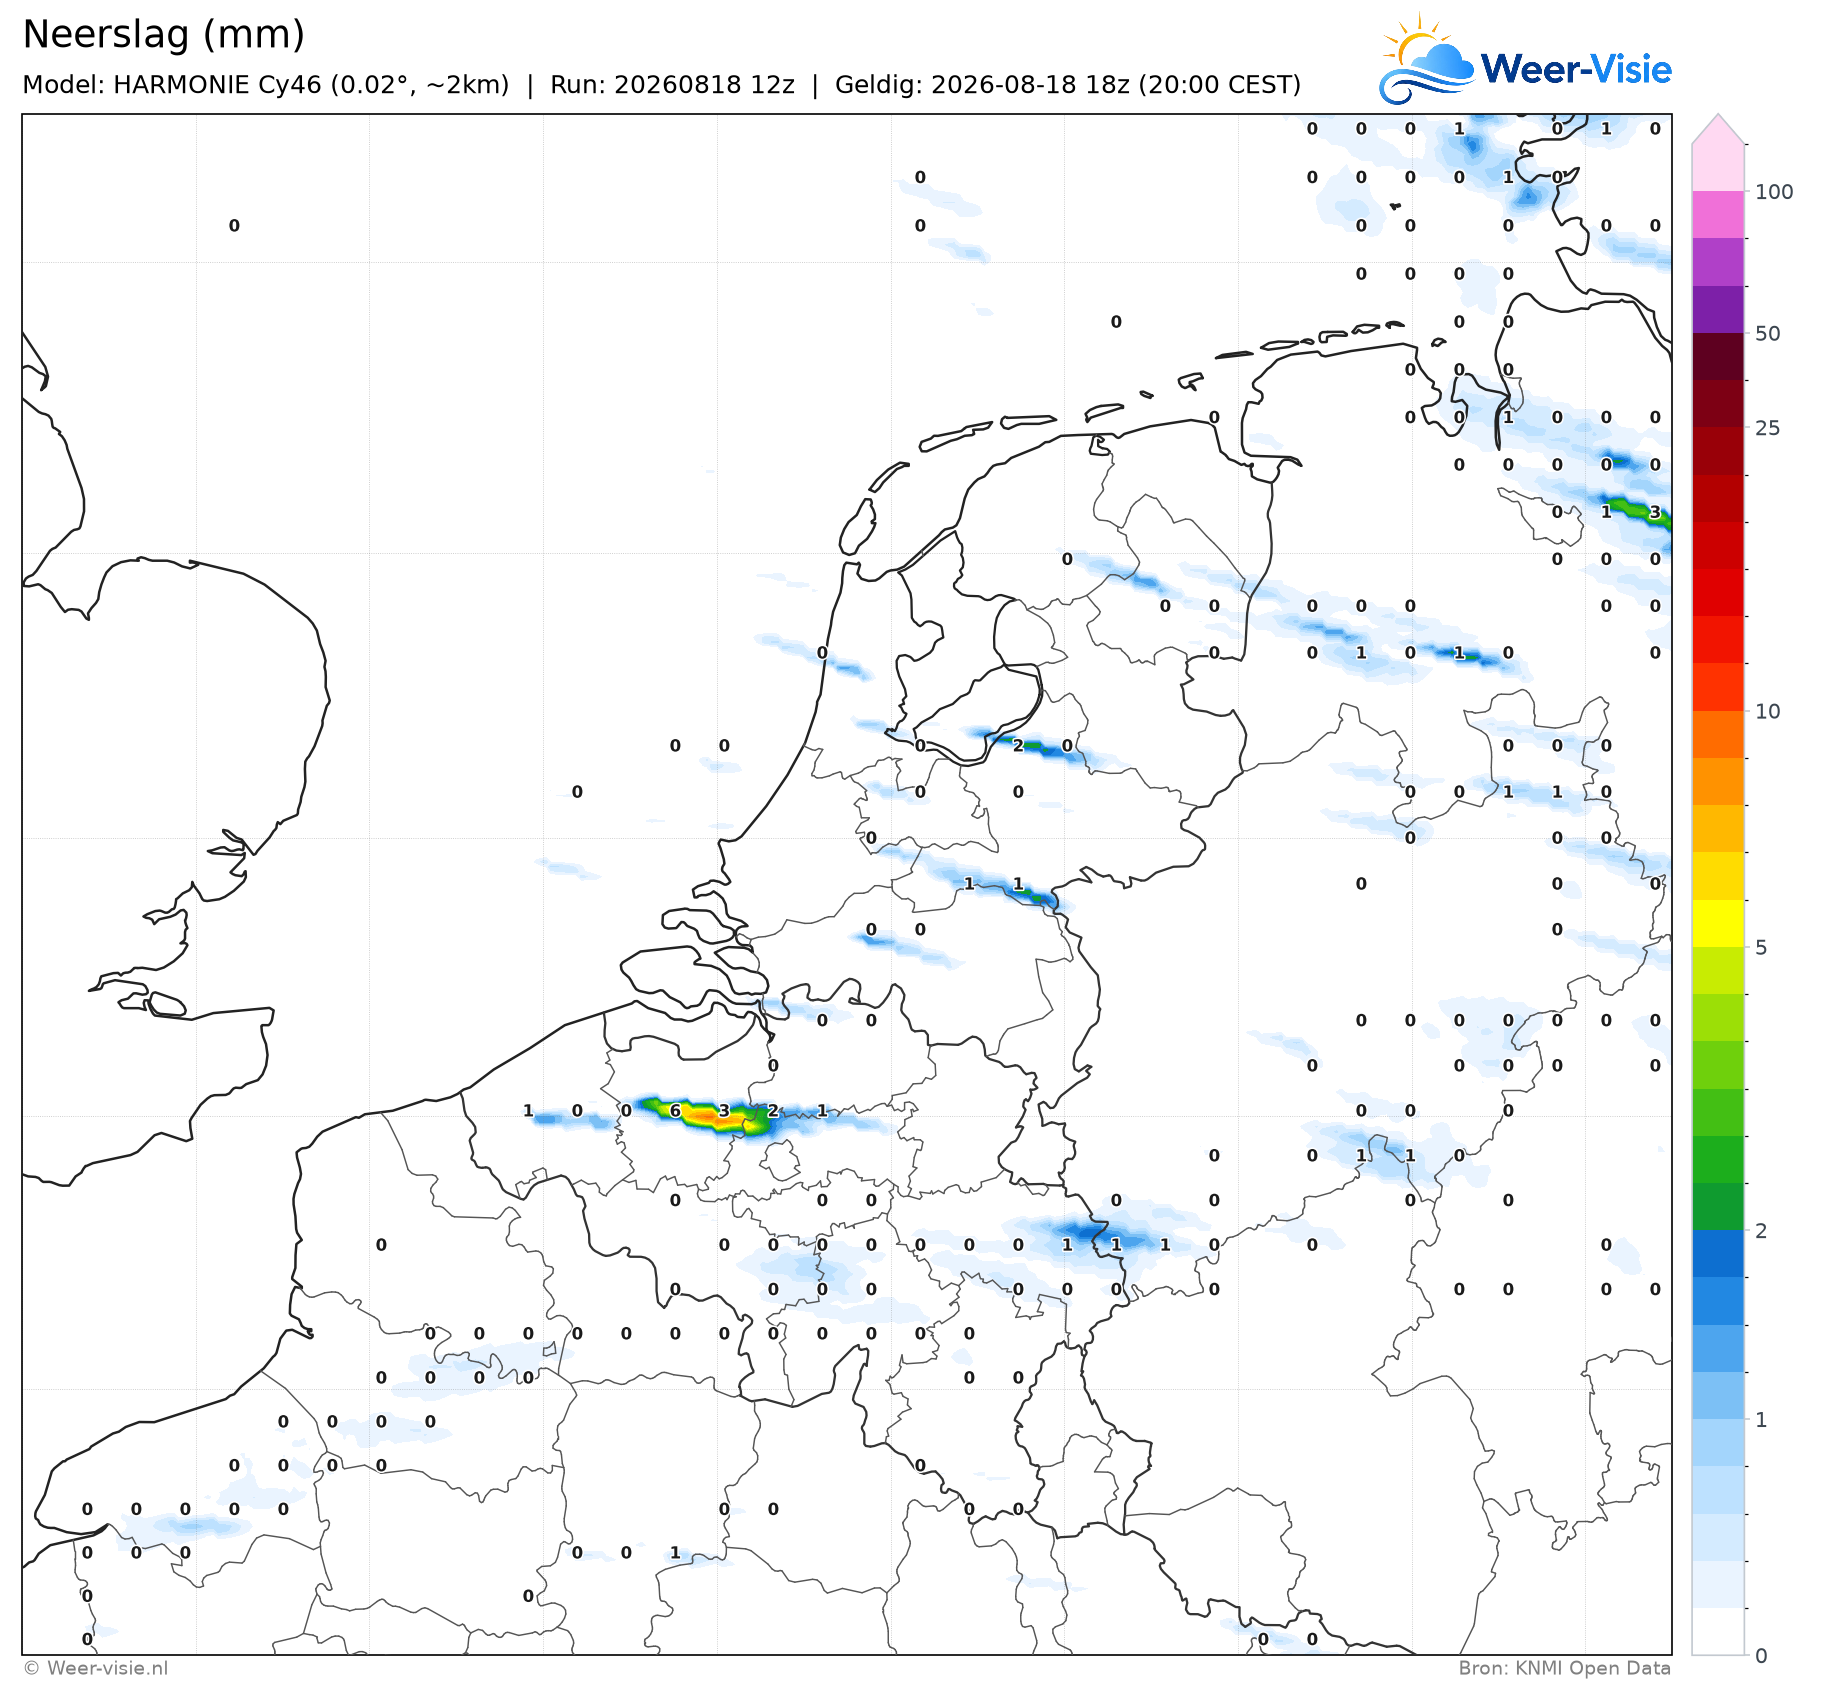
Task: Select the orange 10 mm legend swatch
Action: [1718, 734]
